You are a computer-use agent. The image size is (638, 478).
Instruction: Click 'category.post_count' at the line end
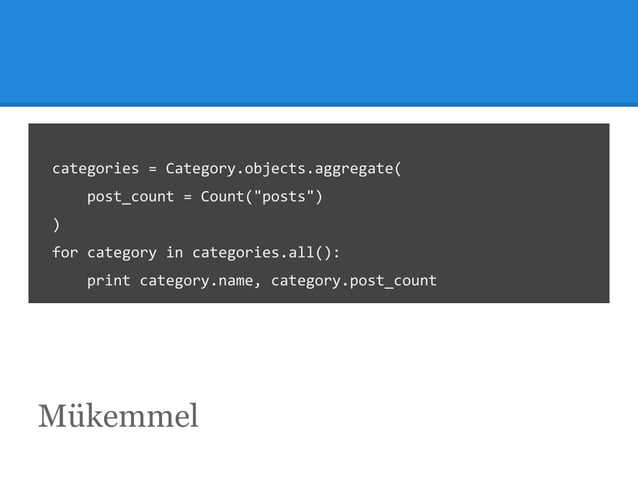tap(354, 281)
